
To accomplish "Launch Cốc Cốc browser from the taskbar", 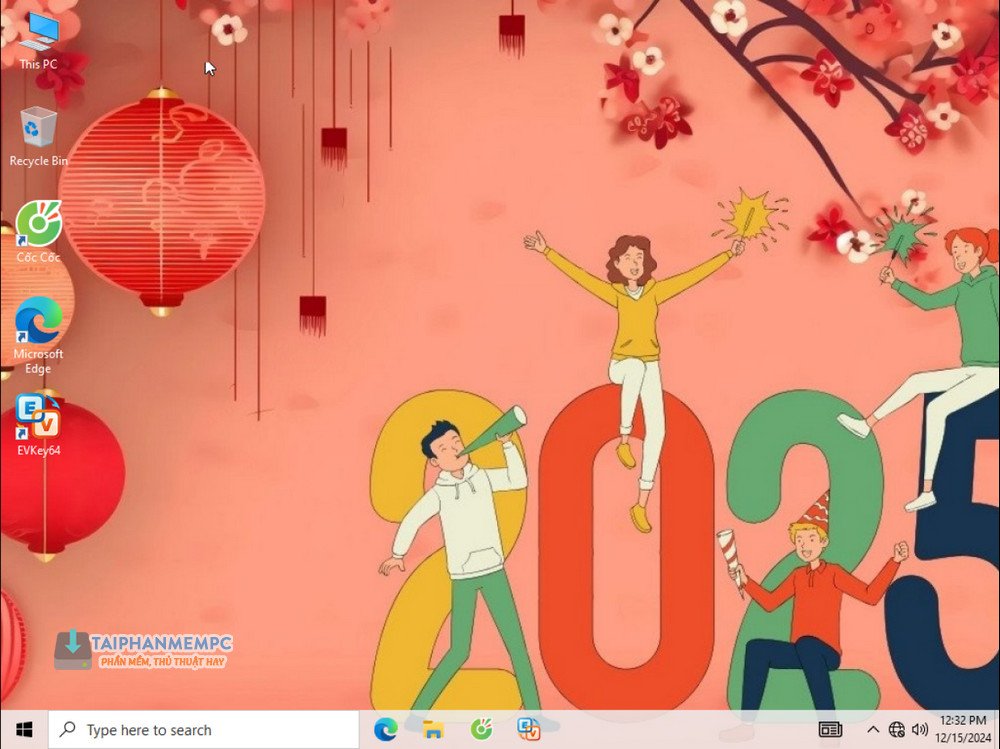I will coord(481,730).
